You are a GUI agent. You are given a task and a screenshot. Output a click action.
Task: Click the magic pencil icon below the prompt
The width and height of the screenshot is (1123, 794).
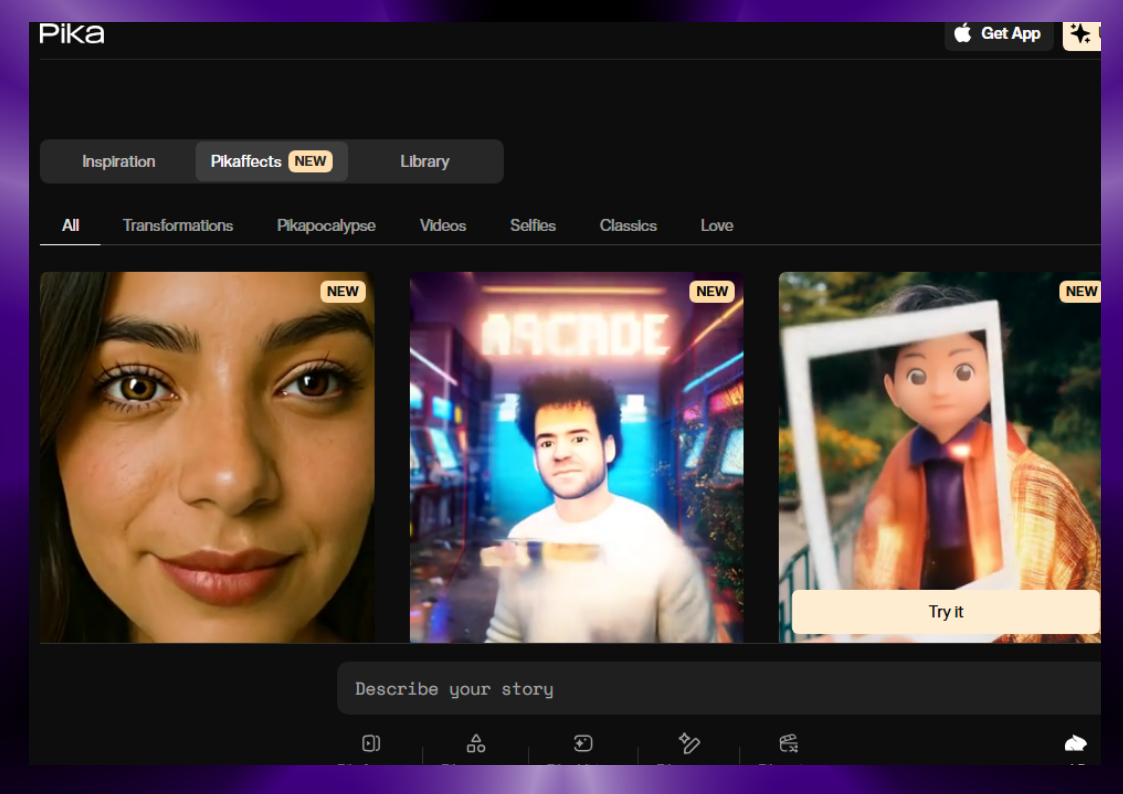(x=689, y=743)
